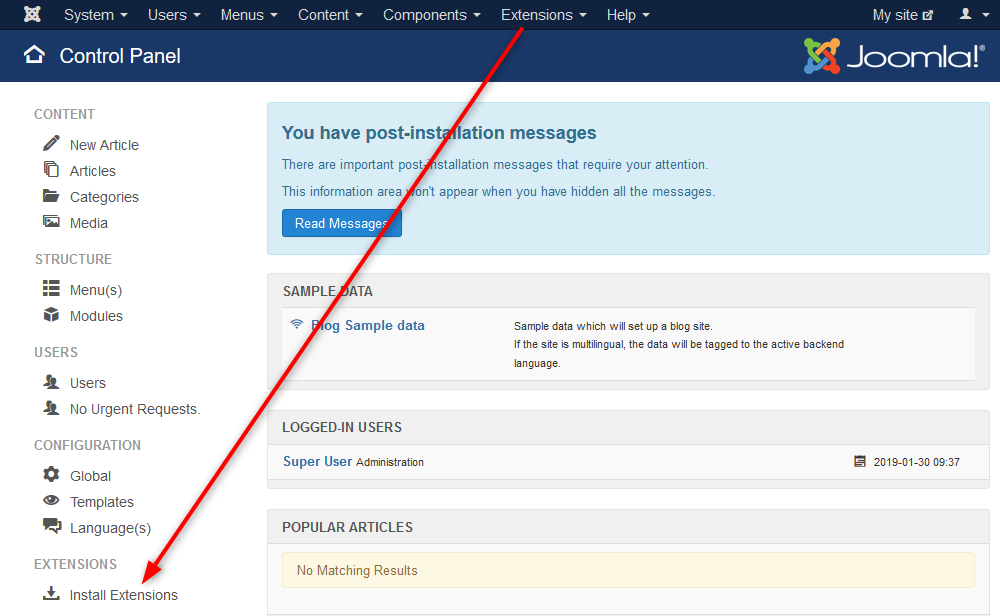The image size is (1000, 616).
Task: Click the Global configuration gear icon
Action: coord(51,475)
